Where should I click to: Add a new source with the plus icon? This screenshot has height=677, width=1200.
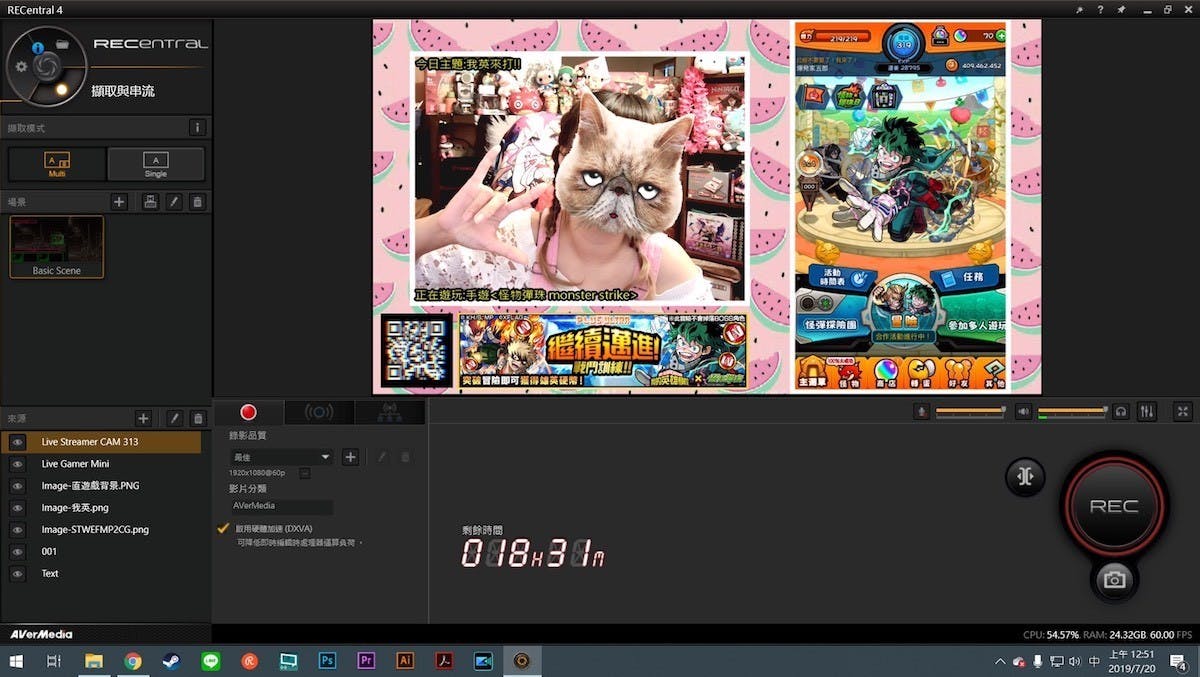[143, 419]
